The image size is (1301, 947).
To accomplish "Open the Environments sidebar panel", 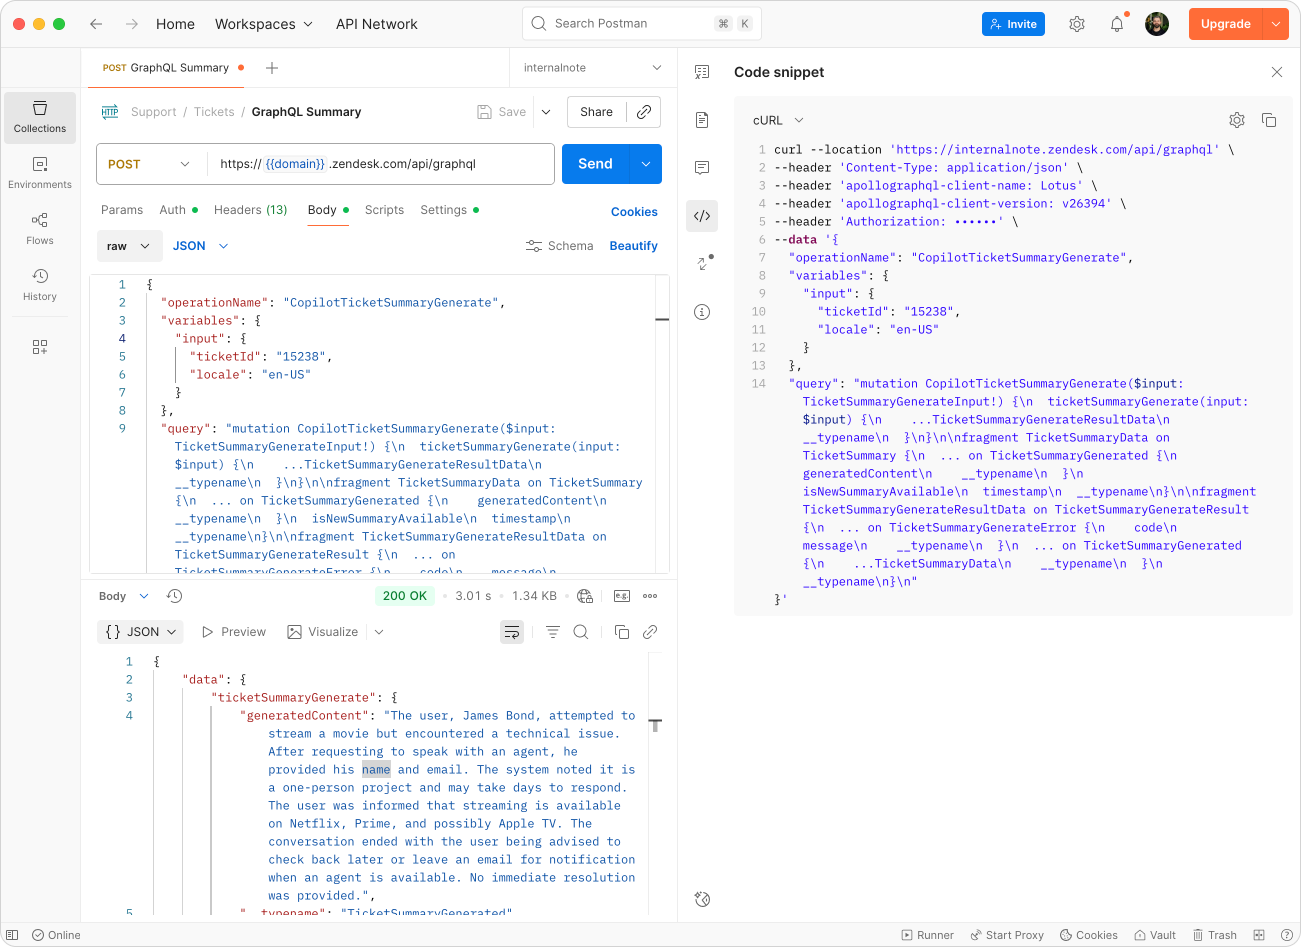I will 40,173.
